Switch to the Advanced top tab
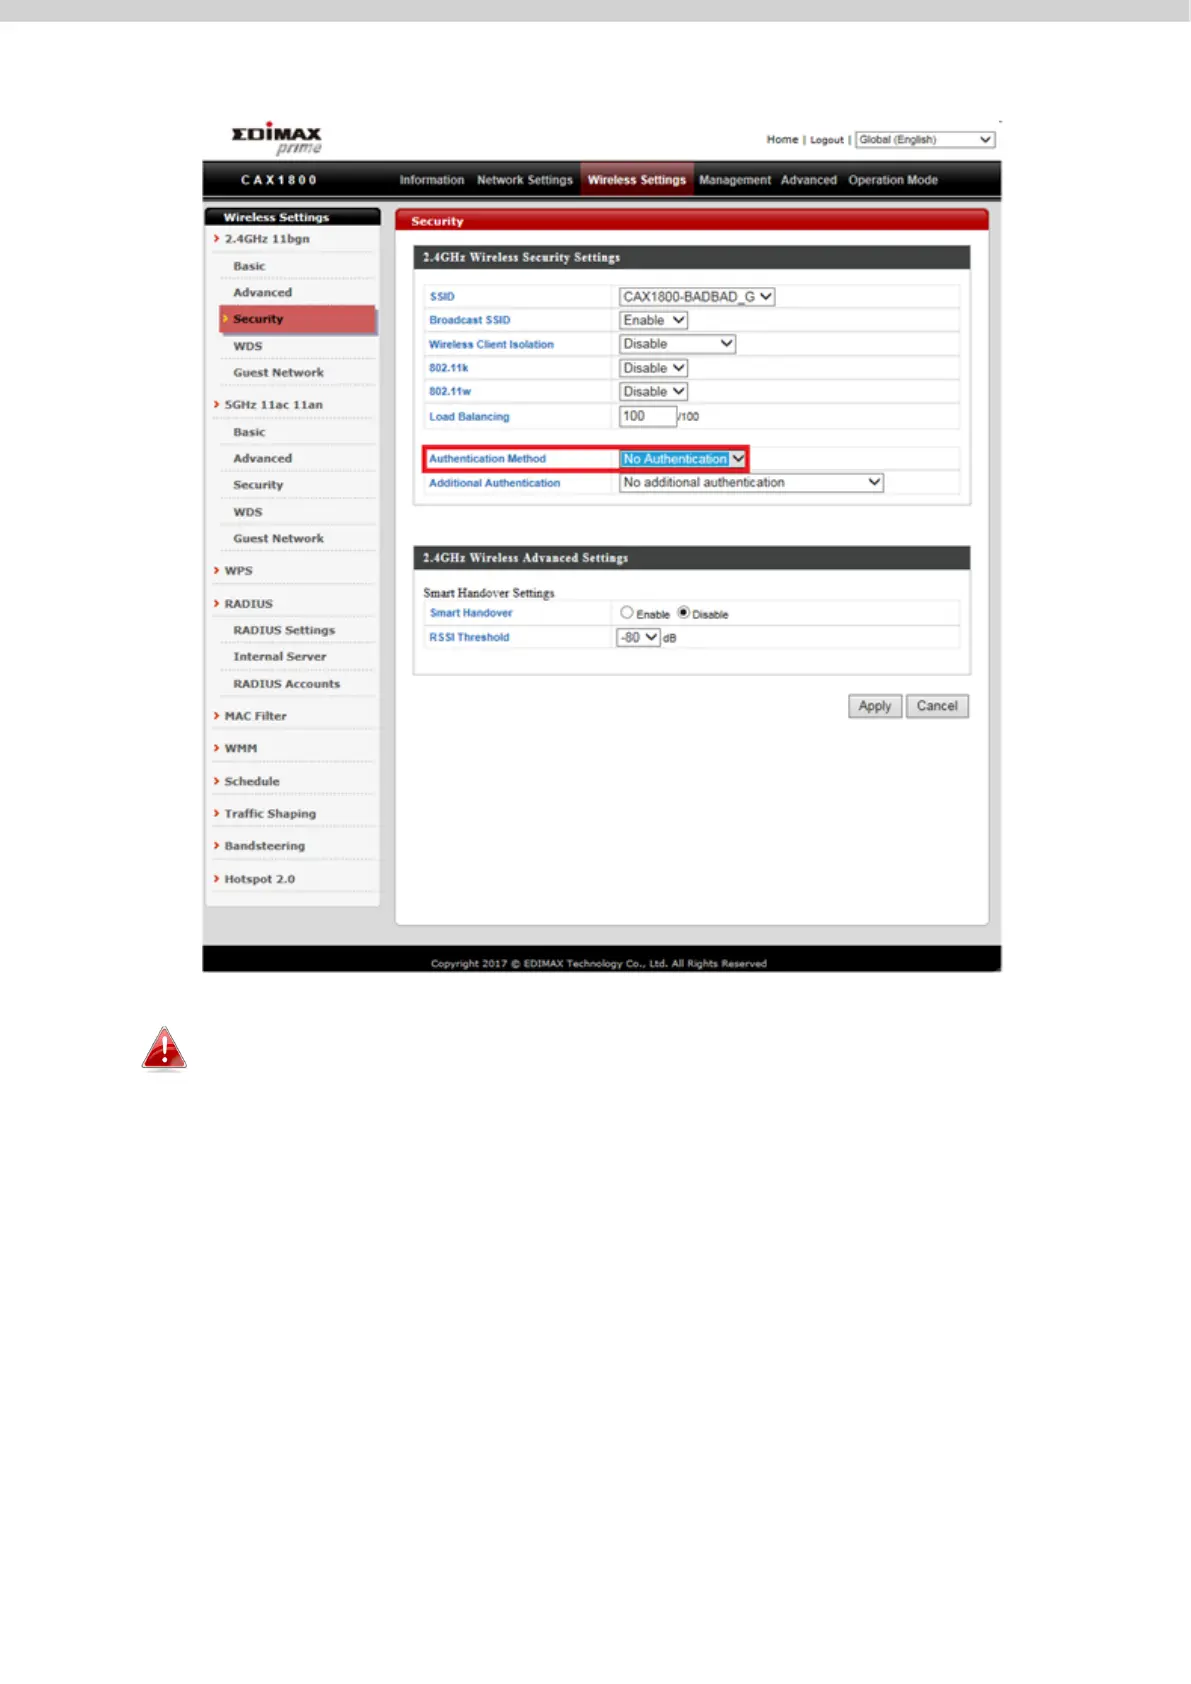The height and width of the screenshot is (1684, 1191). [809, 180]
